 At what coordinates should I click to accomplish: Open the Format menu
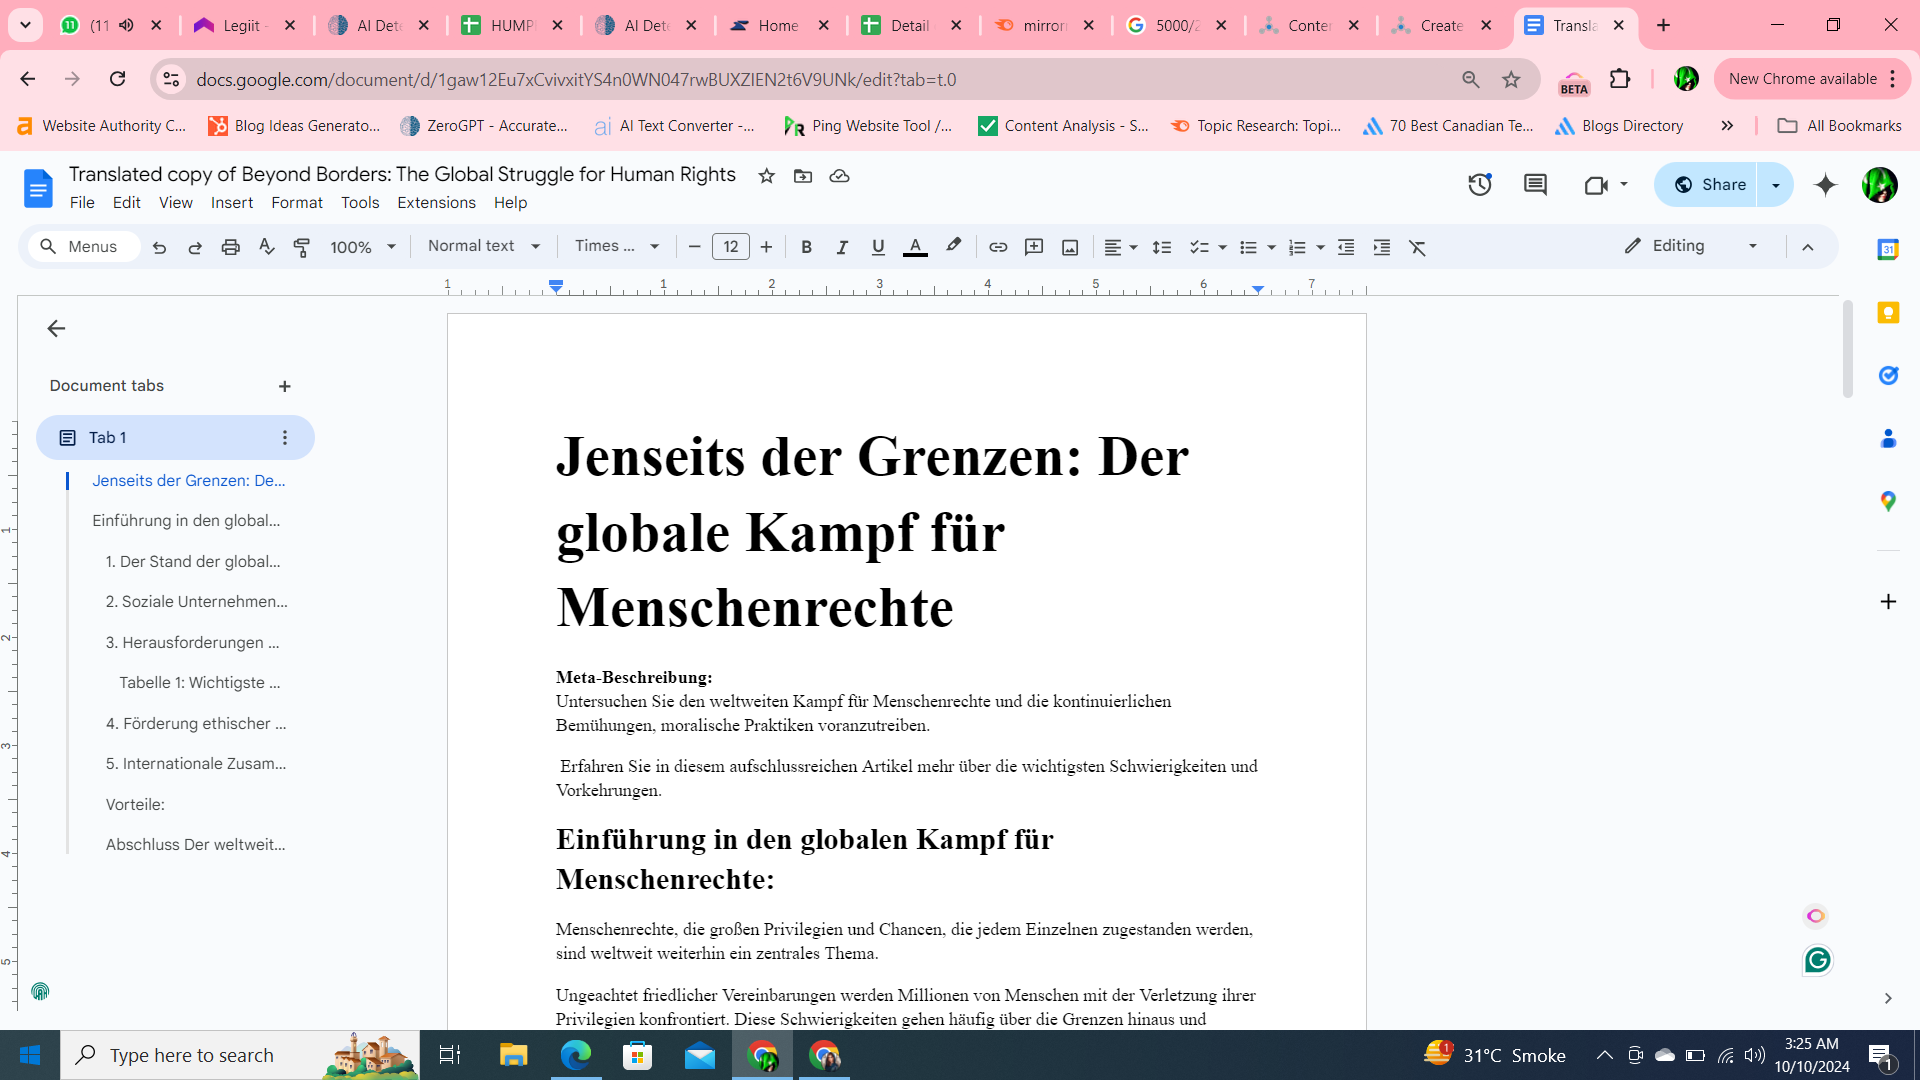tap(296, 203)
